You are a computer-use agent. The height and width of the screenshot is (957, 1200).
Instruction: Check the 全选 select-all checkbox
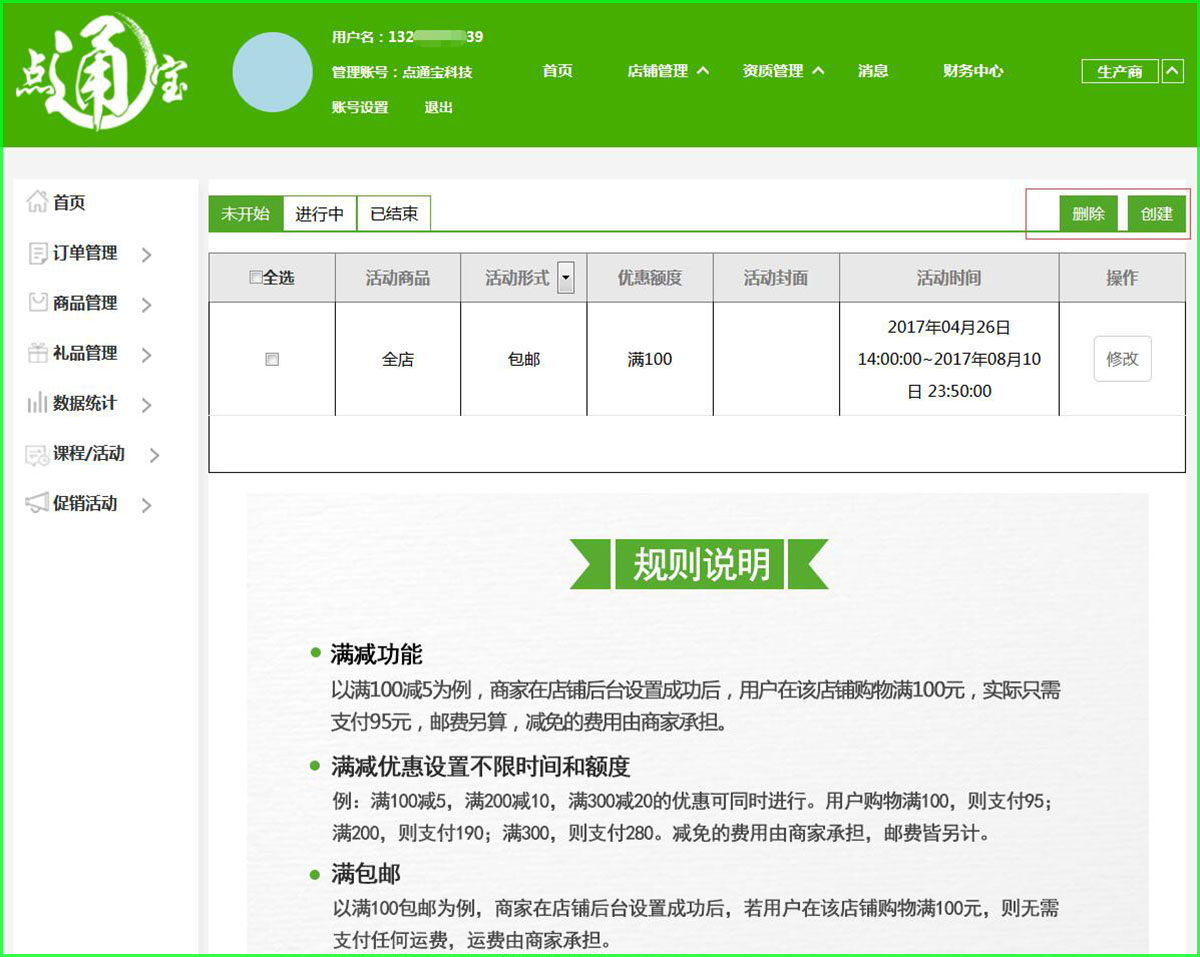pos(256,278)
